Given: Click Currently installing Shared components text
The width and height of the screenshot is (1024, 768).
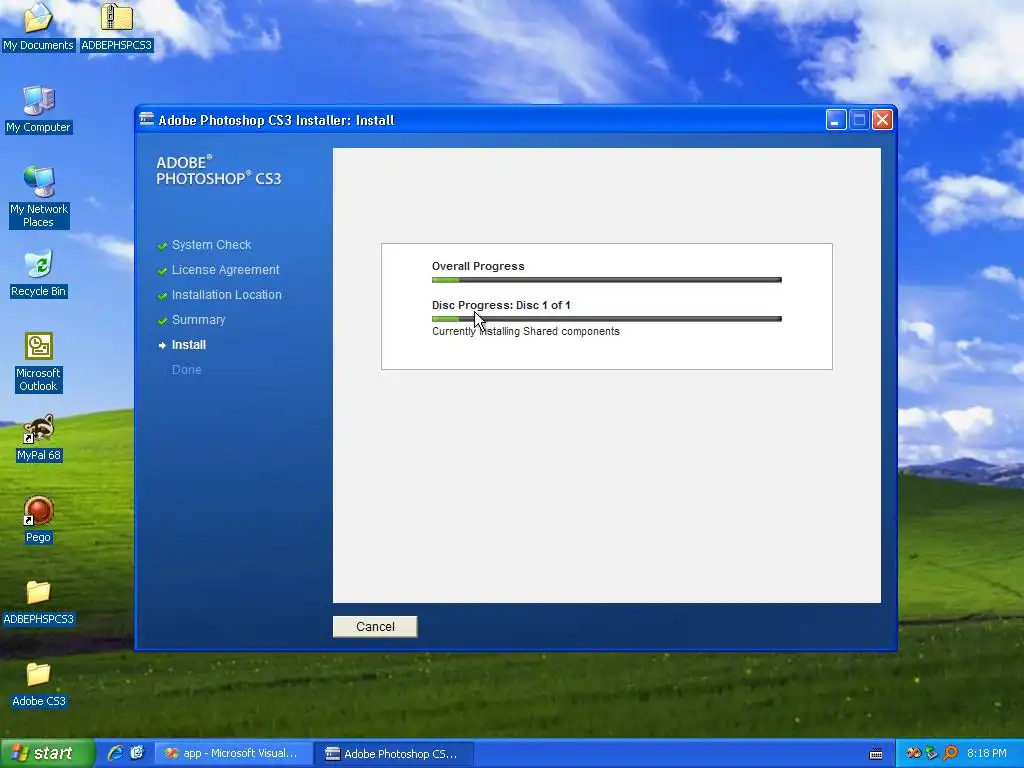Looking at the screenshot, I should pyautogui.click(x=526, y=331).
